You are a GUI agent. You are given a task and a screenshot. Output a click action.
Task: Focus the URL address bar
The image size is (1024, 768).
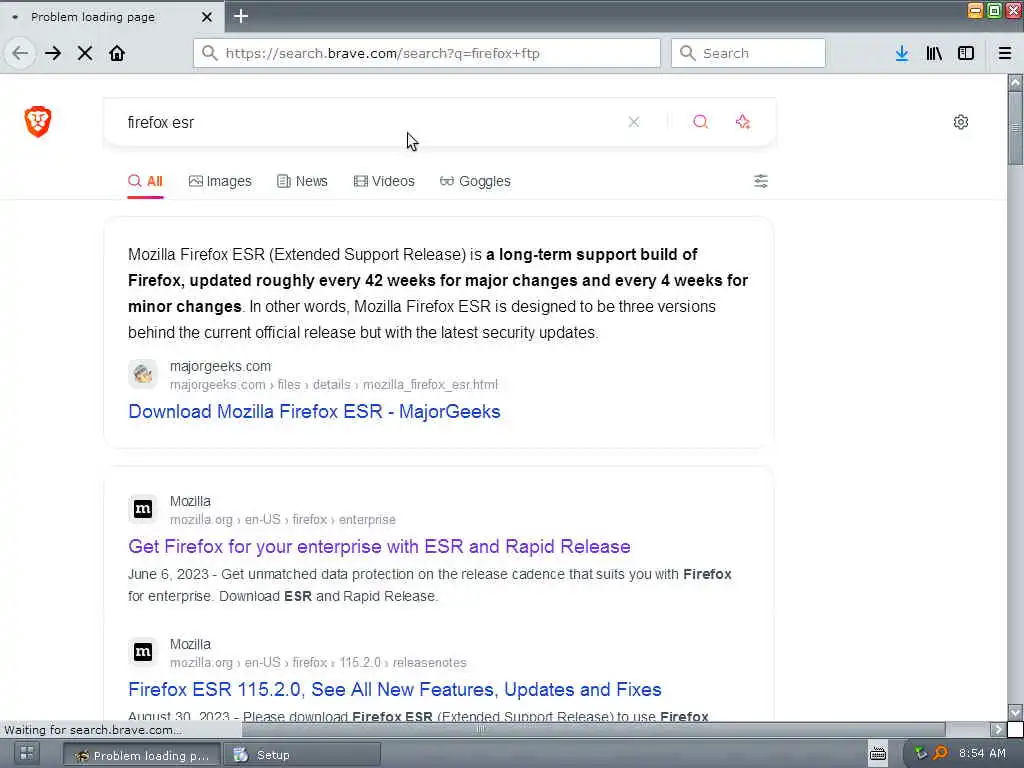[x=427, y=53]
